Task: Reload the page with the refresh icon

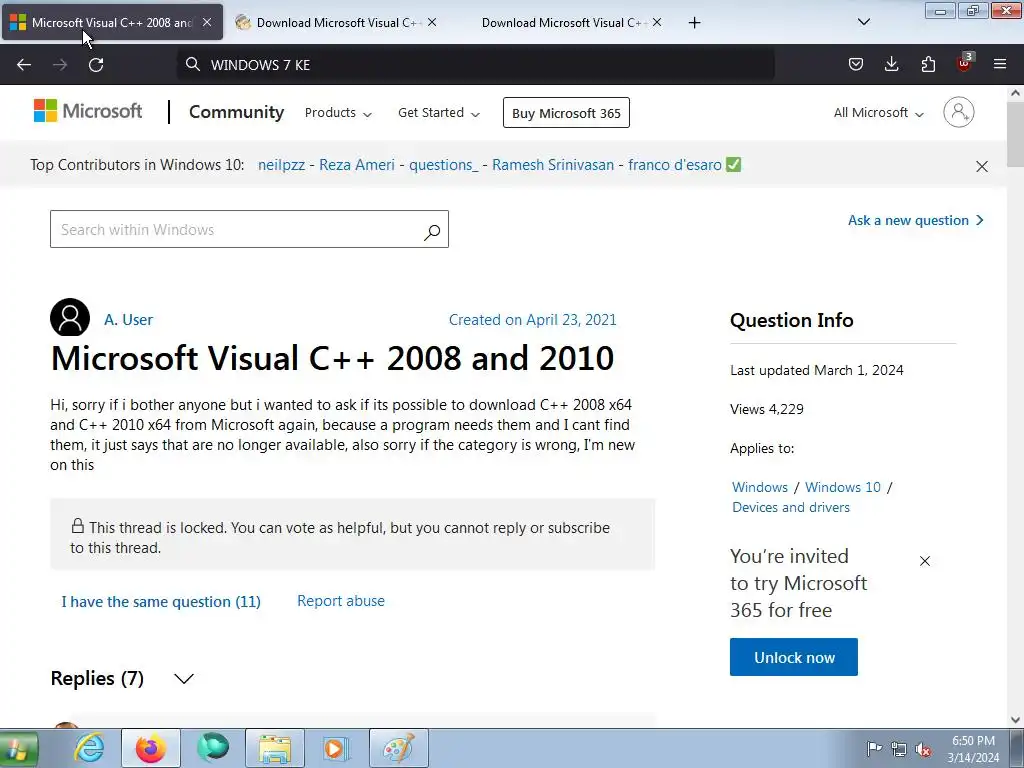Action: click(96, 65)
